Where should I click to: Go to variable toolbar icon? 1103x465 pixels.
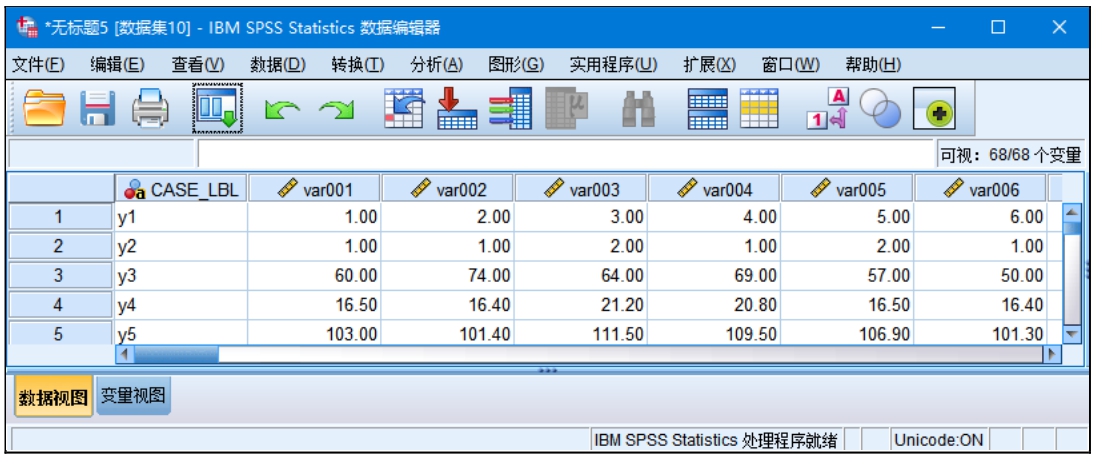pos(457,108)
